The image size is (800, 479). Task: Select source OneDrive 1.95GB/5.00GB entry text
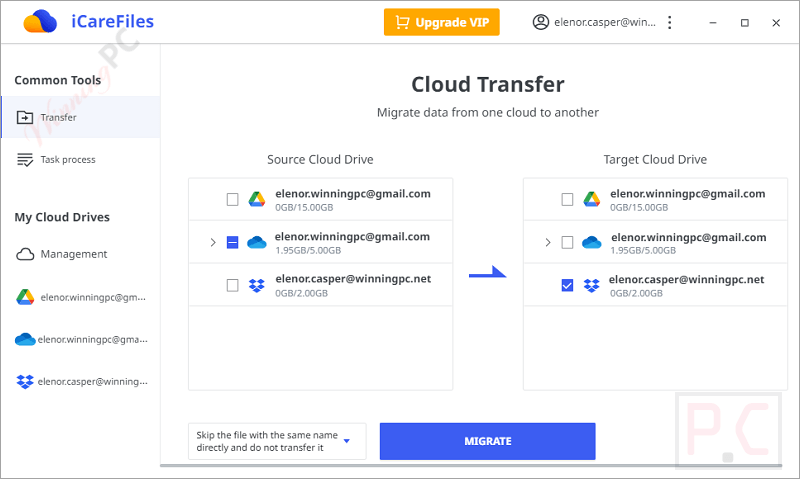(352, 242)
